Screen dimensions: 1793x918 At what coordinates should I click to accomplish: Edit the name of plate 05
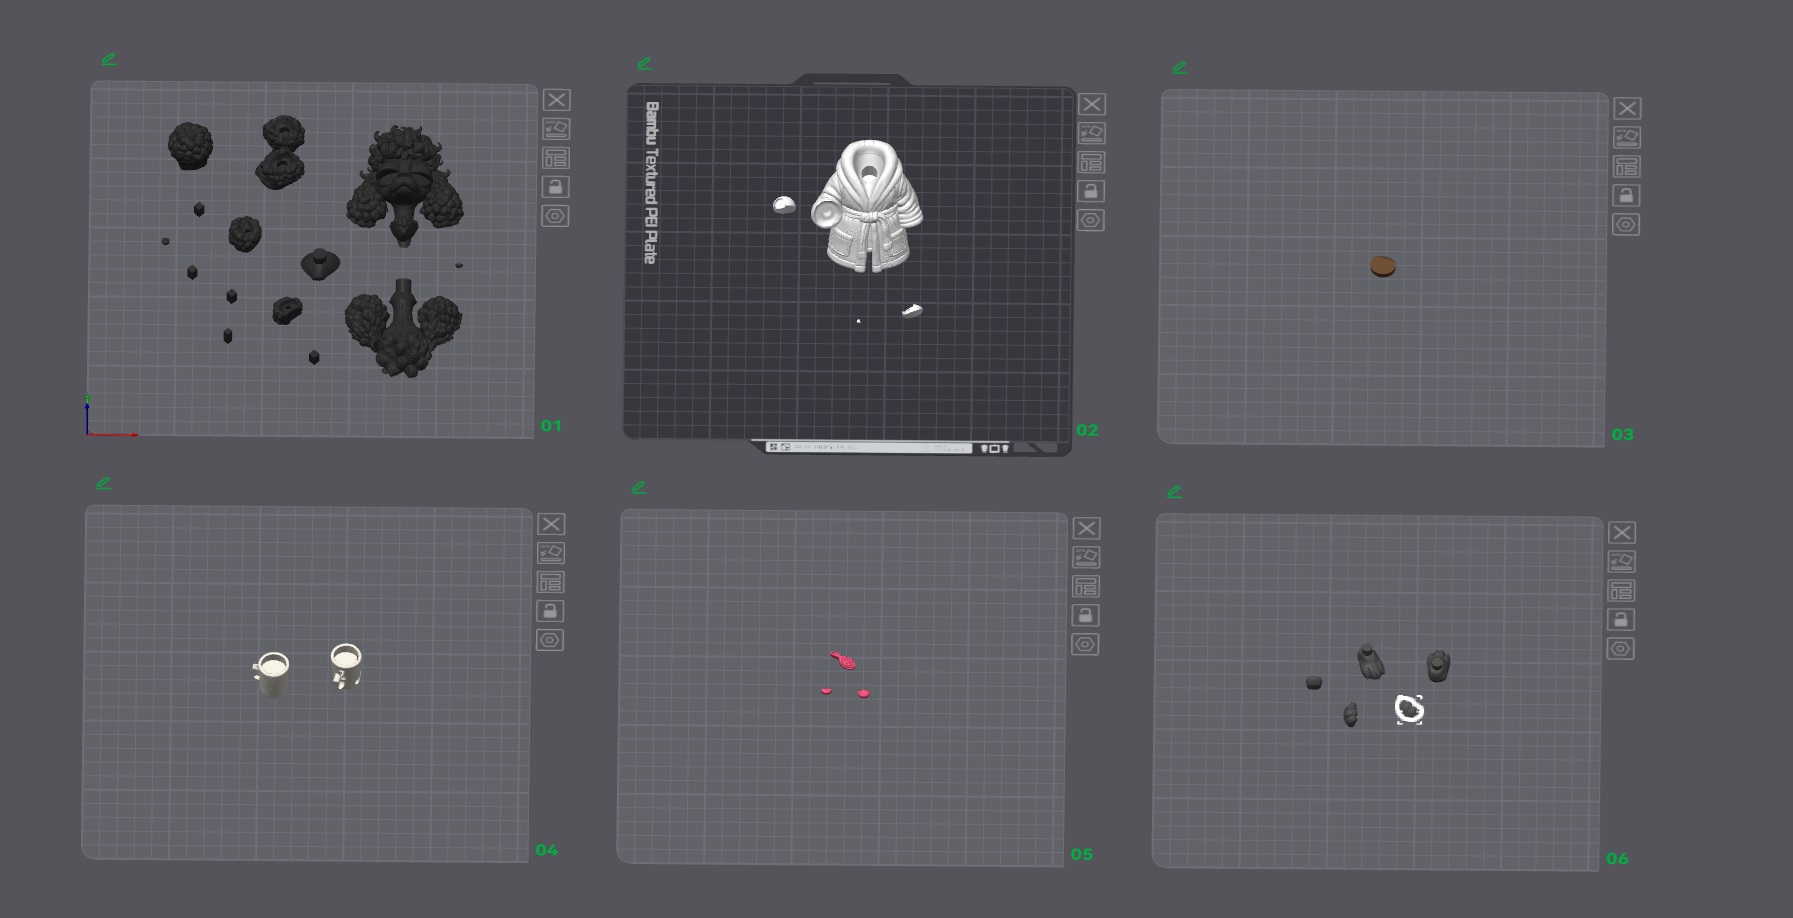coord(639,488)
